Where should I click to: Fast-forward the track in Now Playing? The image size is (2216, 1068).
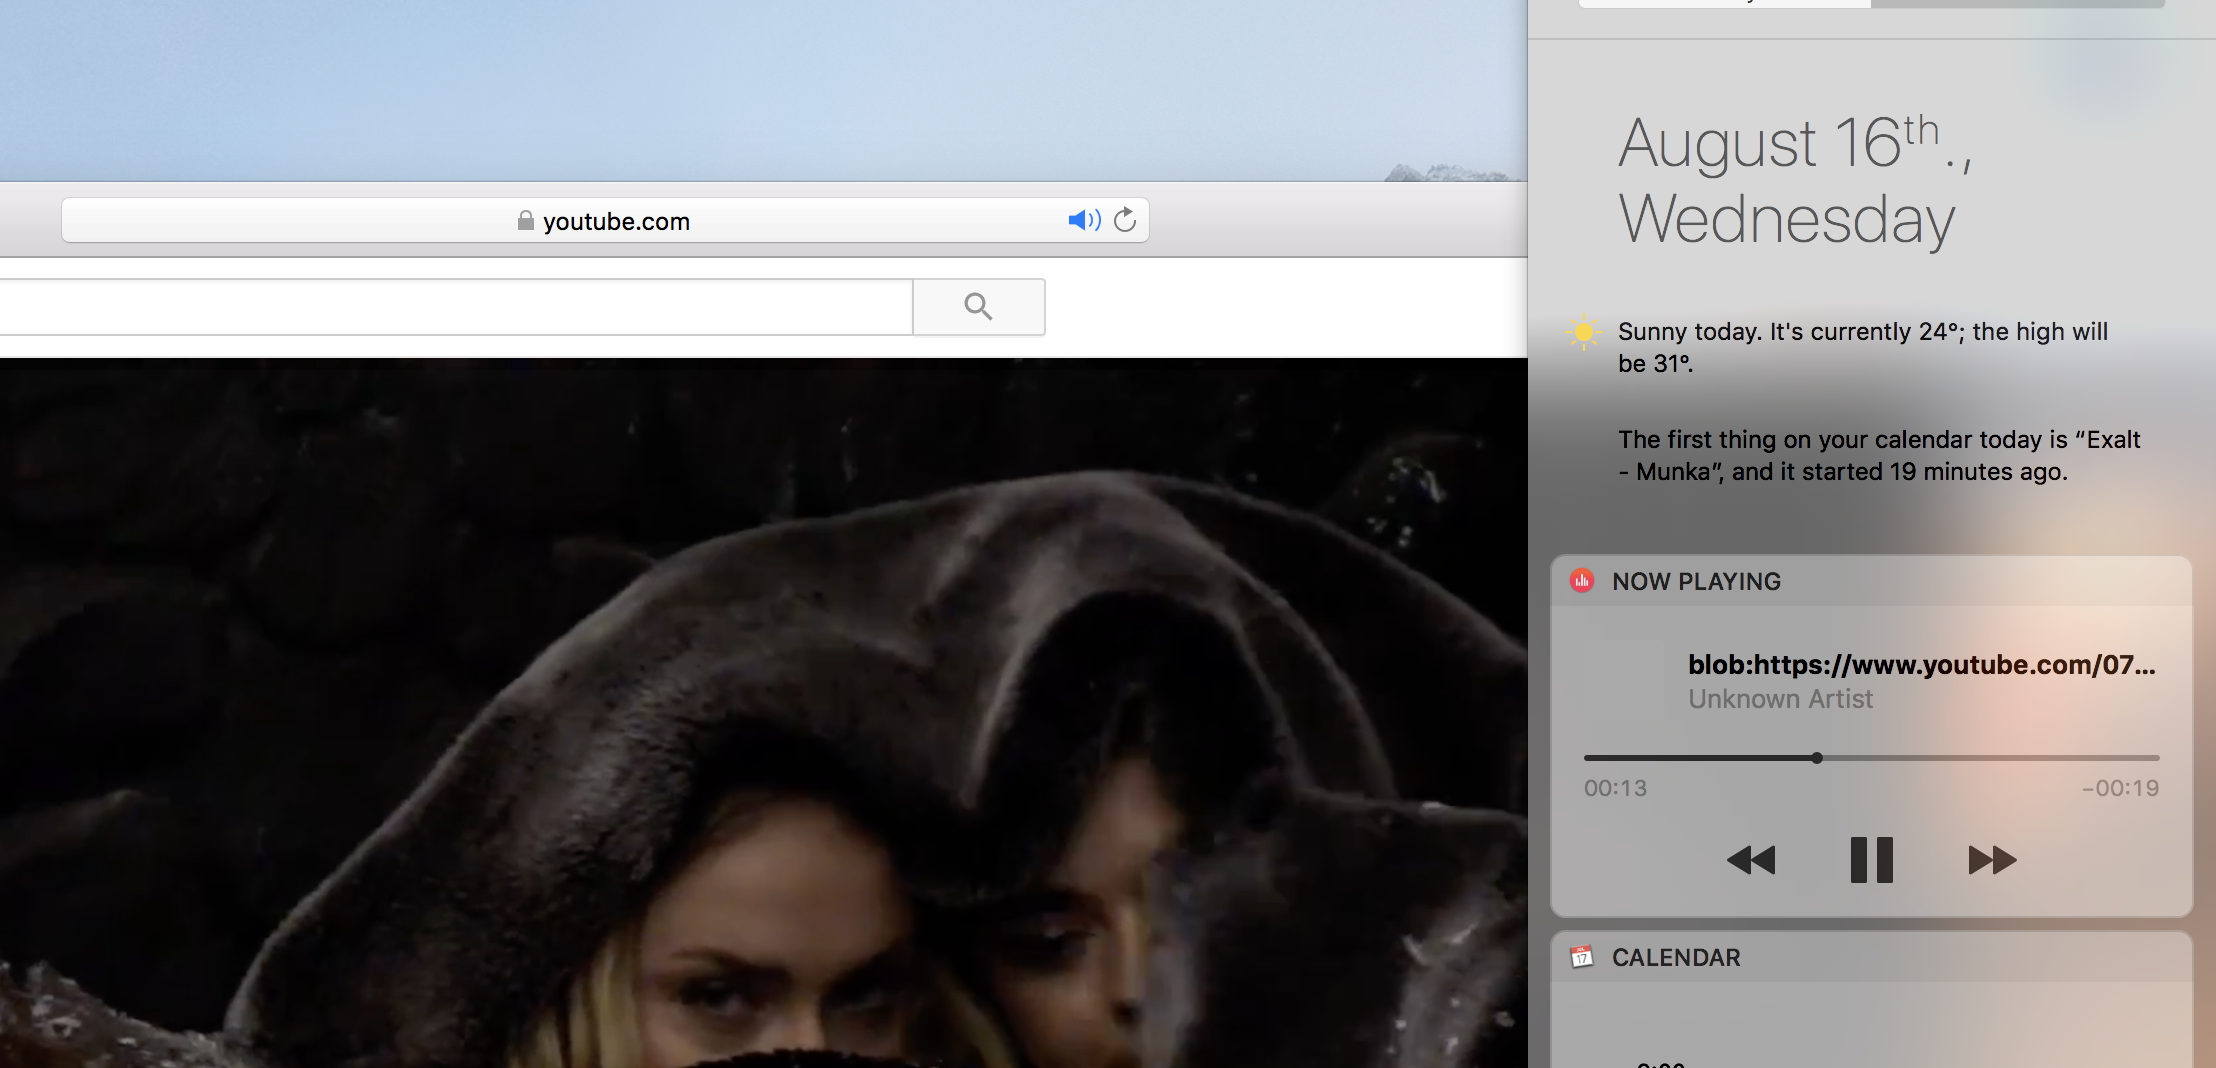(1992, 860)
